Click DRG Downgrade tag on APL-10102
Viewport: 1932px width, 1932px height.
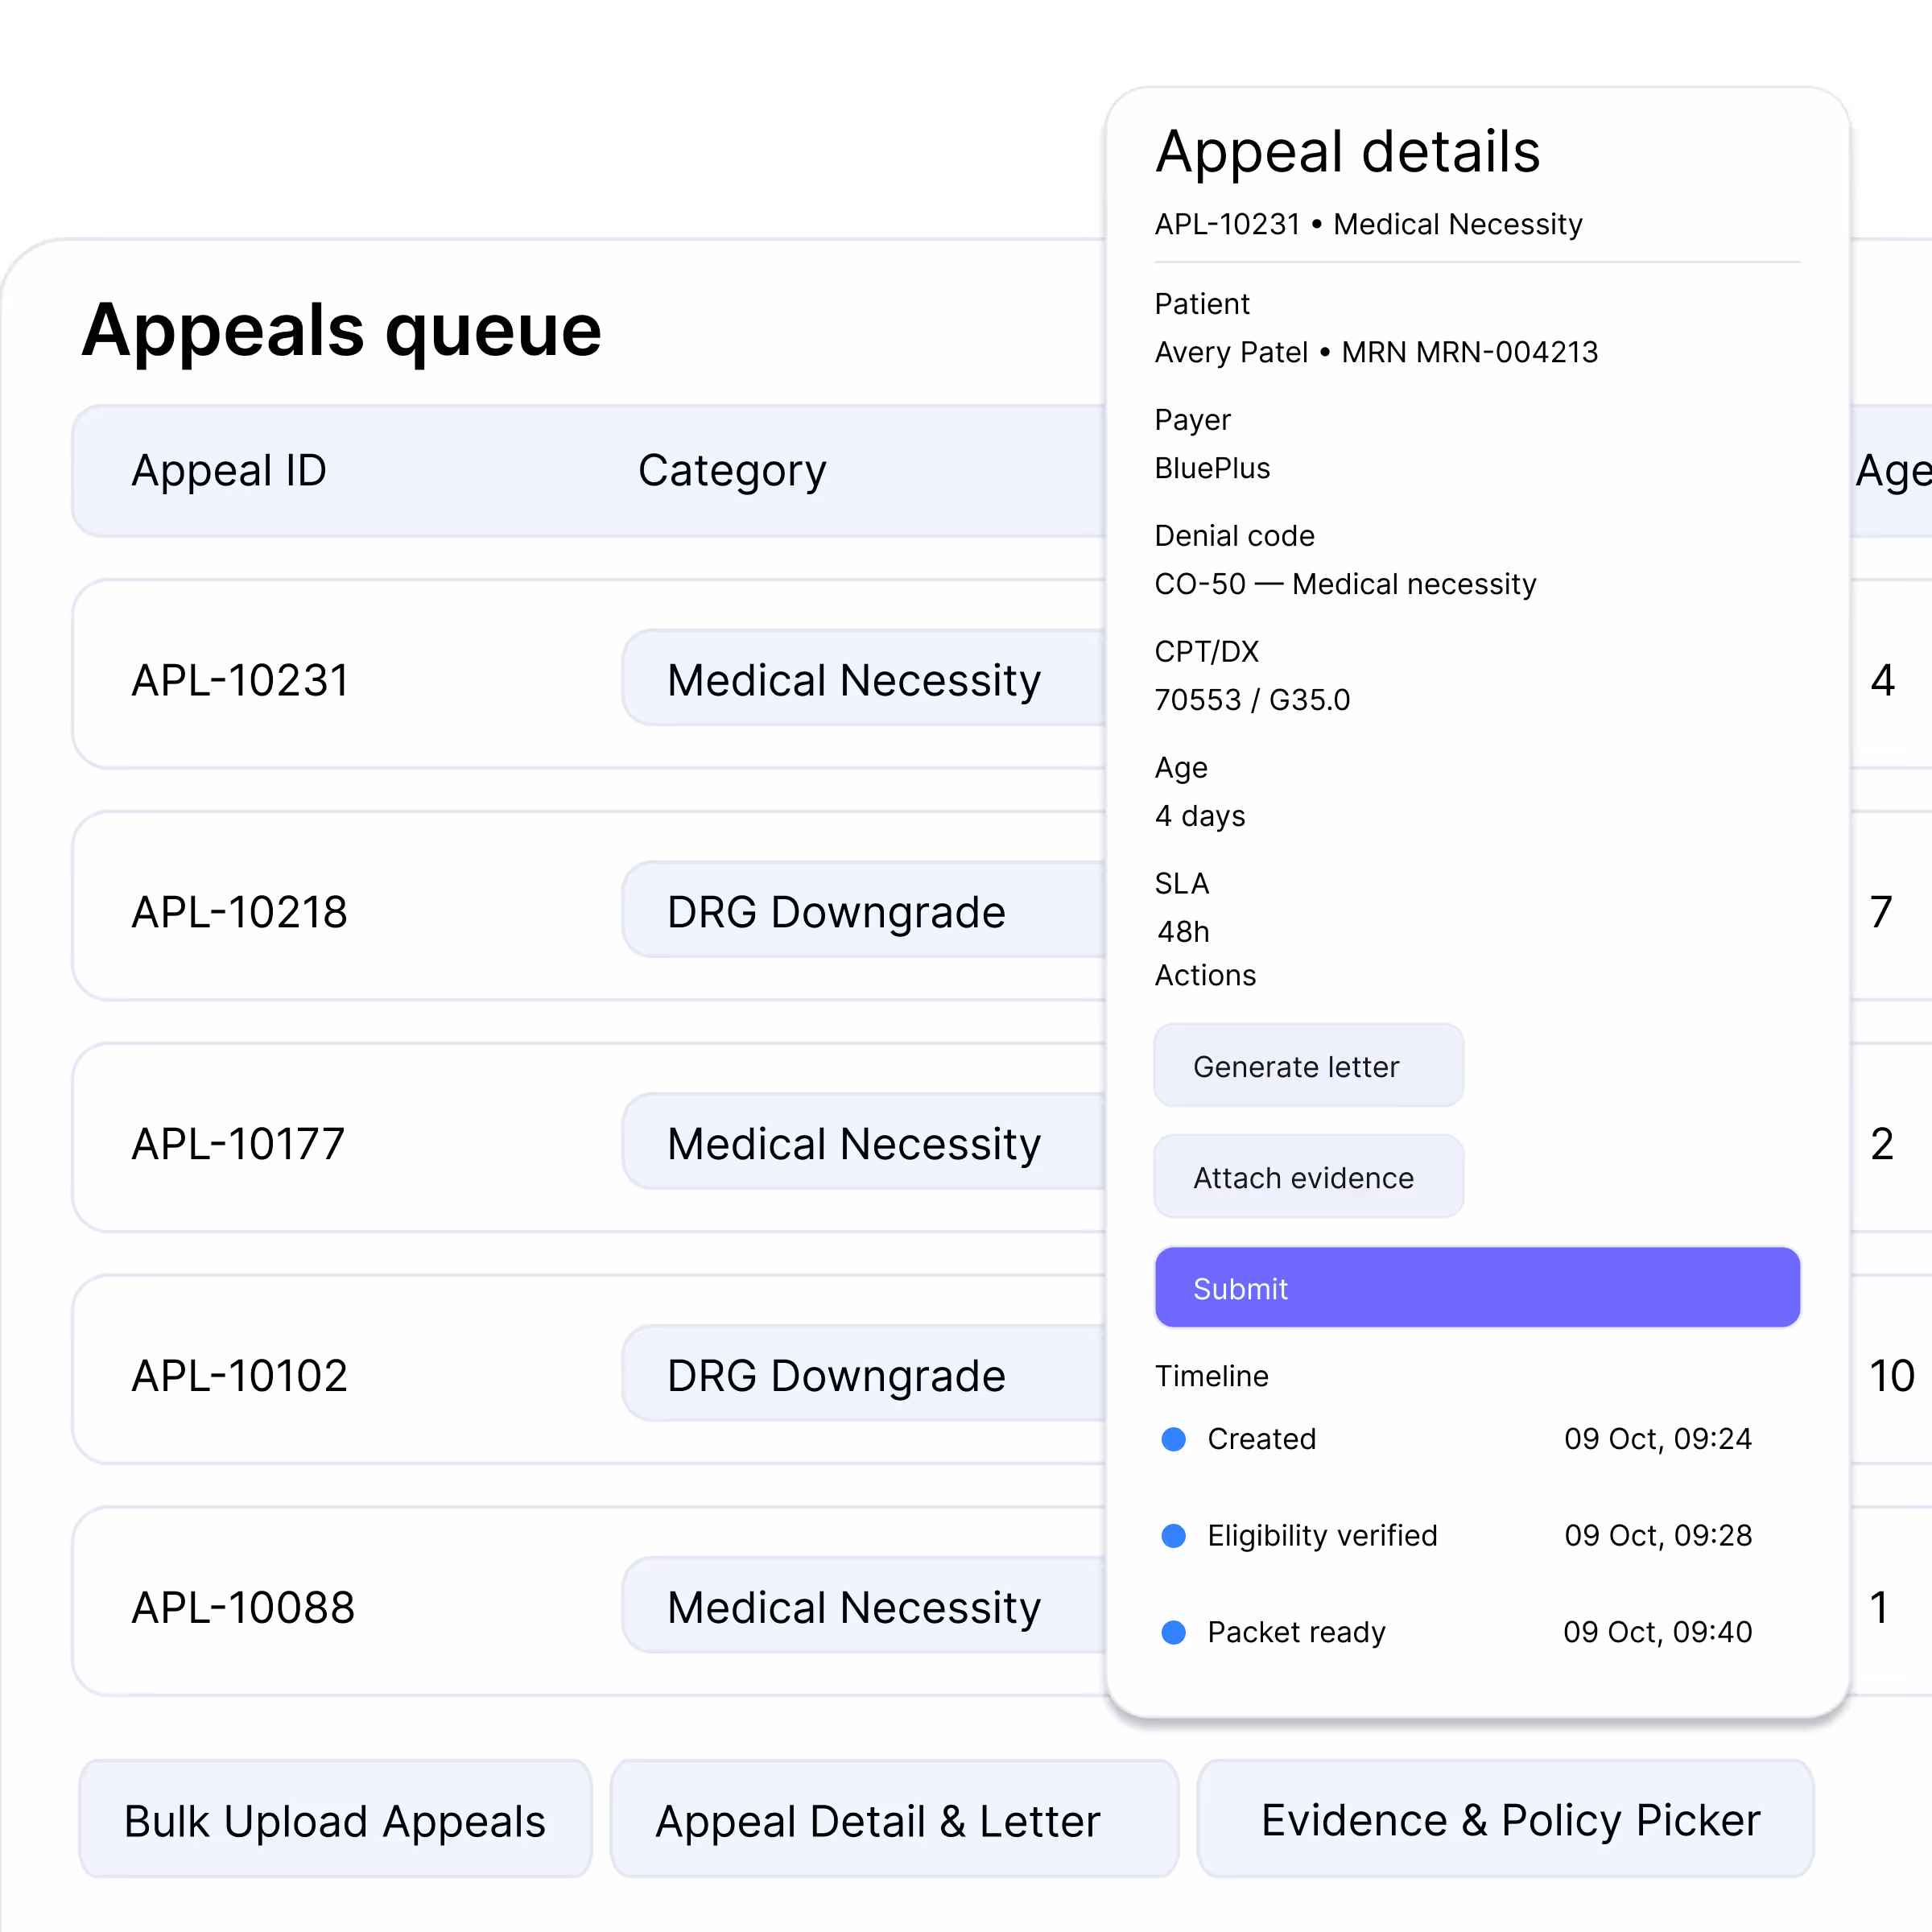tap(836, 1376)
